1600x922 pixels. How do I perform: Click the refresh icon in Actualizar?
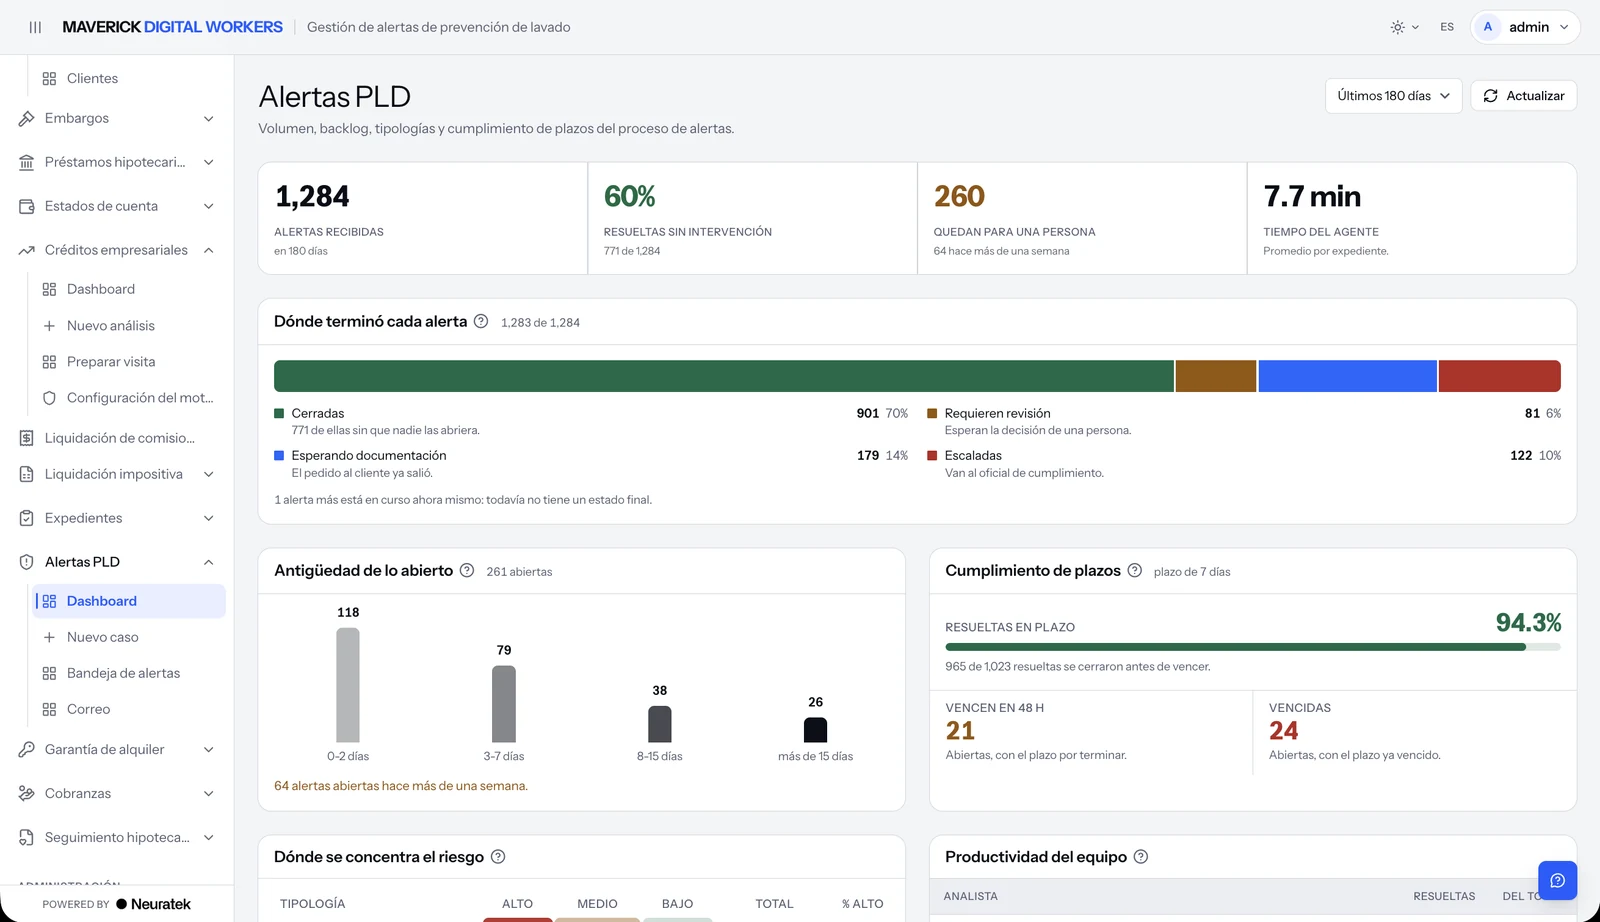point(1491,96)
